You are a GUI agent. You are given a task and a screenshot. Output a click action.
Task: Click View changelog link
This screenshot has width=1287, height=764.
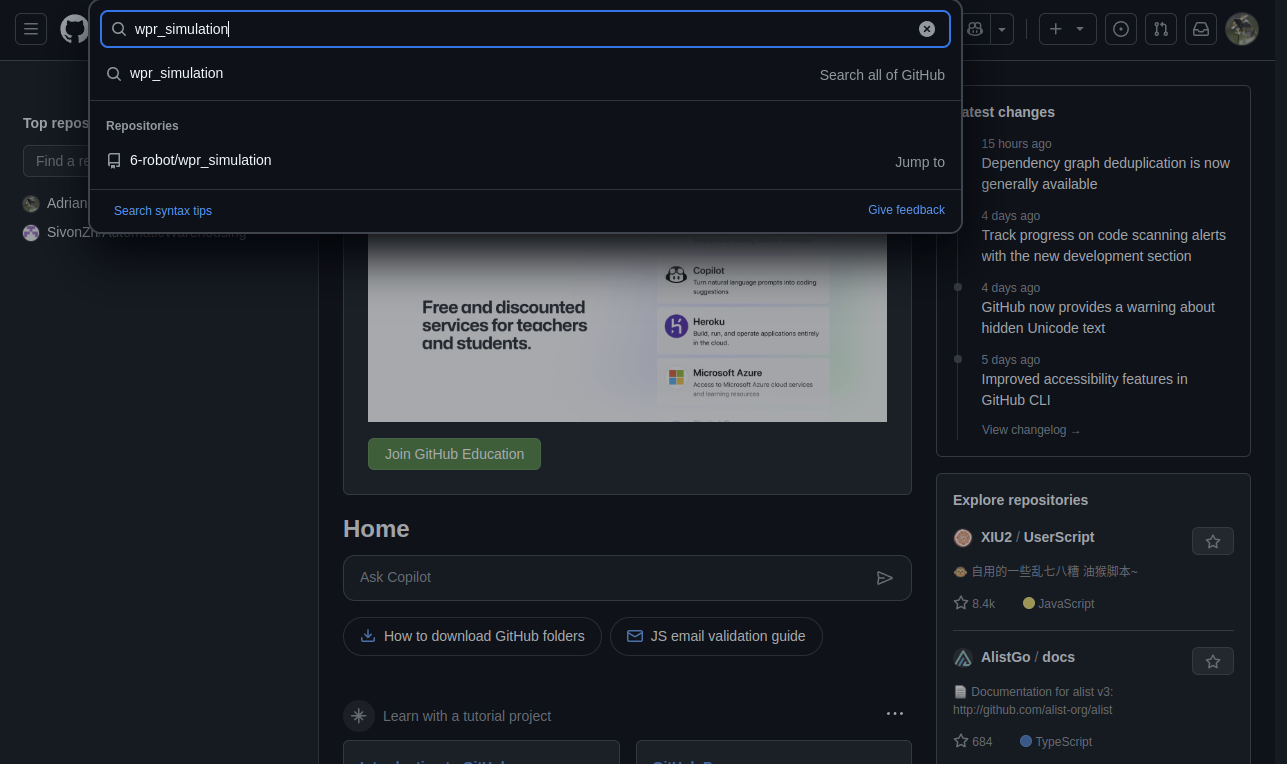pos(1031,430)
